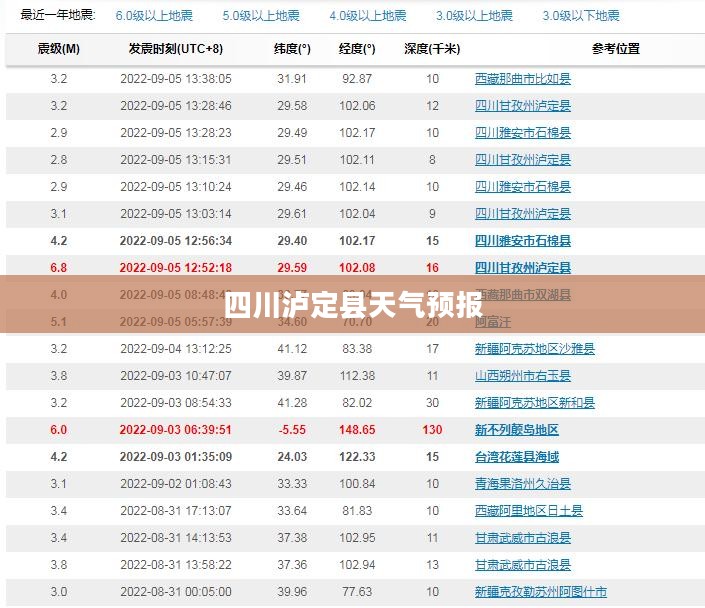Click the latitude value 31.91
The height and width of the screenshot is (608, 705).
pyautogui.click(x=292, y=79)
